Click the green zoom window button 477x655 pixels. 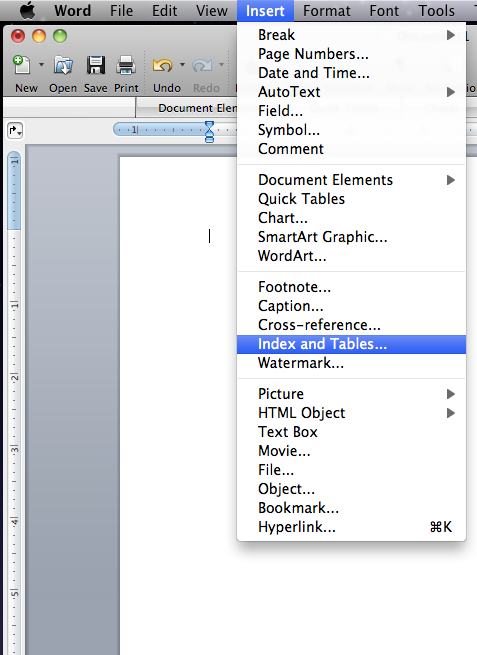click(60, 36)
